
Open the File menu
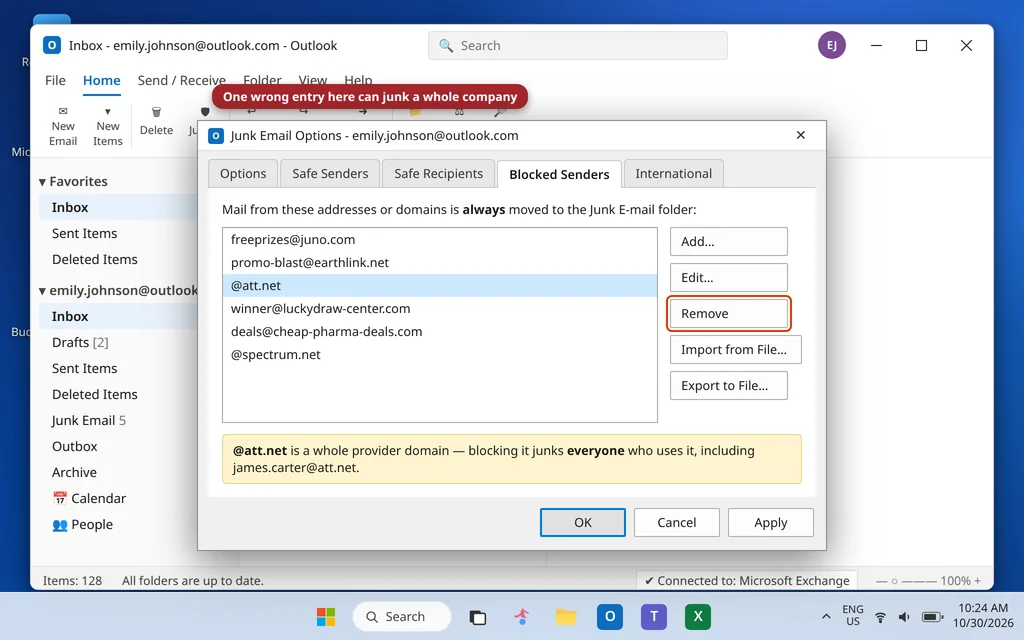55,80
